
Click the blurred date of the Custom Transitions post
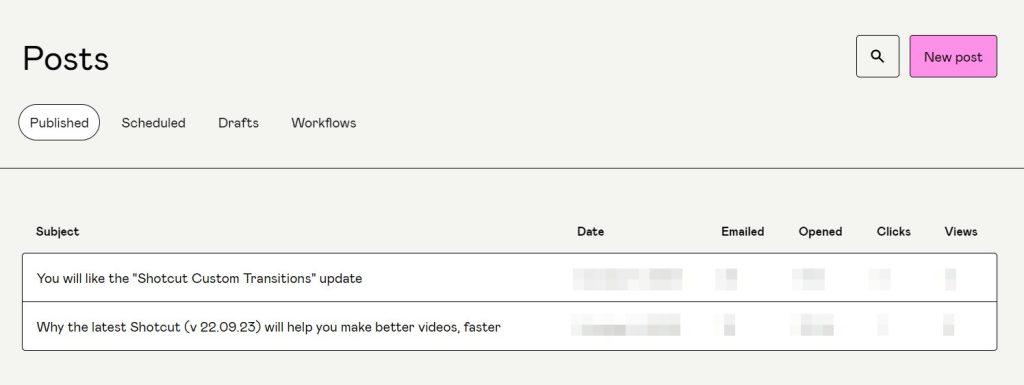[628, 279]
